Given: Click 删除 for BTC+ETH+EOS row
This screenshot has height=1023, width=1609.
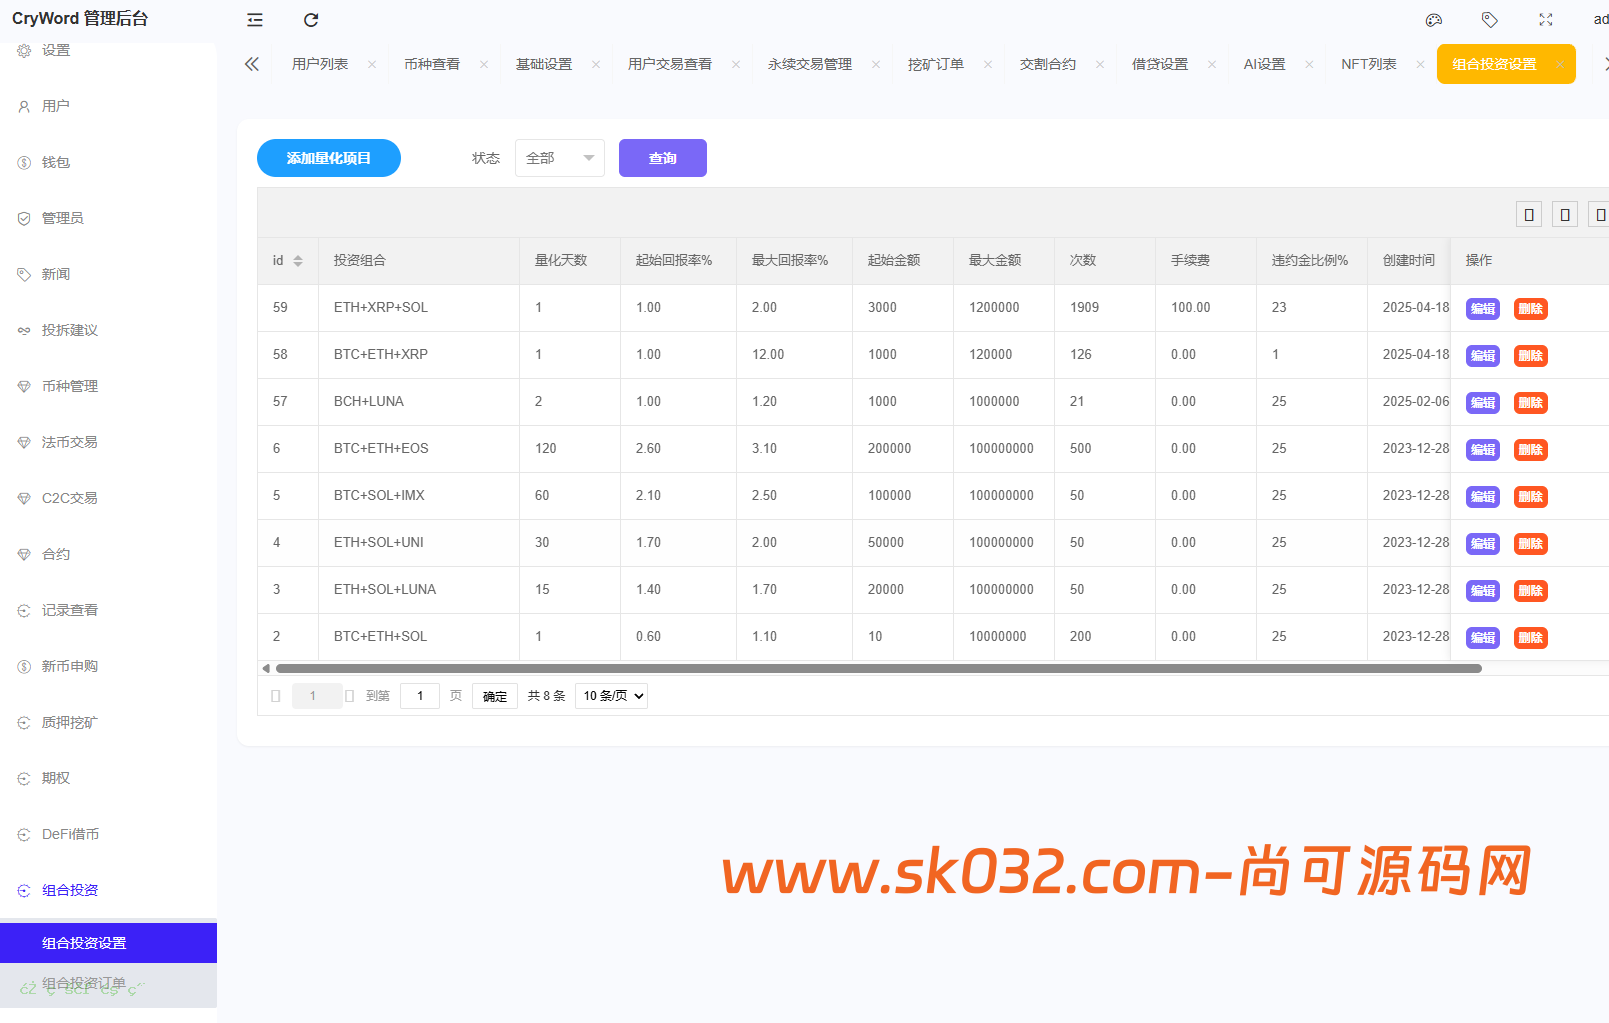Looking at the screenshot, I should [1531, 450].
